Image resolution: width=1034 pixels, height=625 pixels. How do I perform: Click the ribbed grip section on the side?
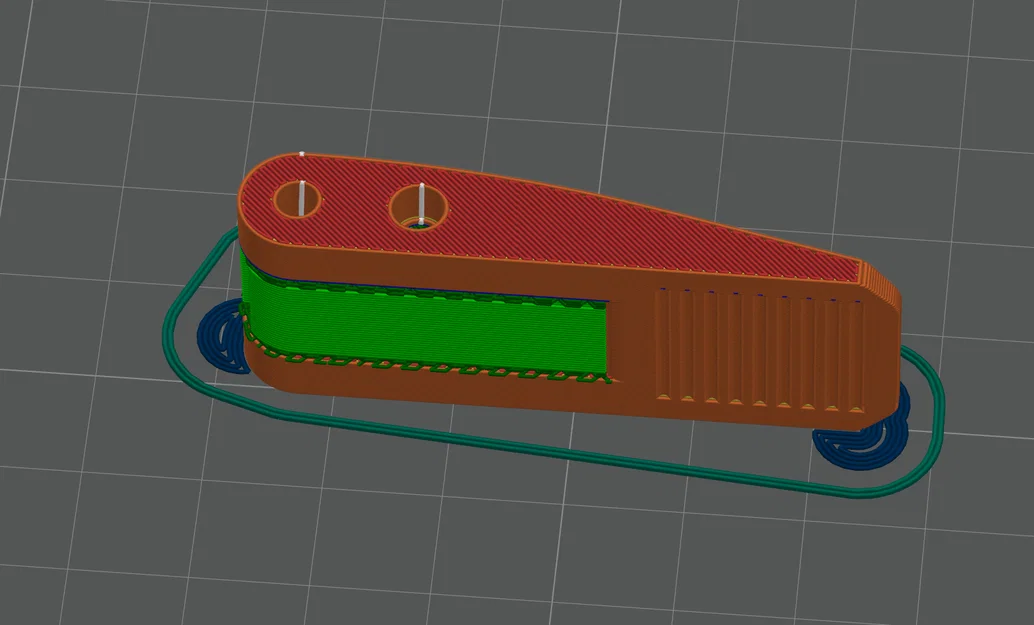760,349
